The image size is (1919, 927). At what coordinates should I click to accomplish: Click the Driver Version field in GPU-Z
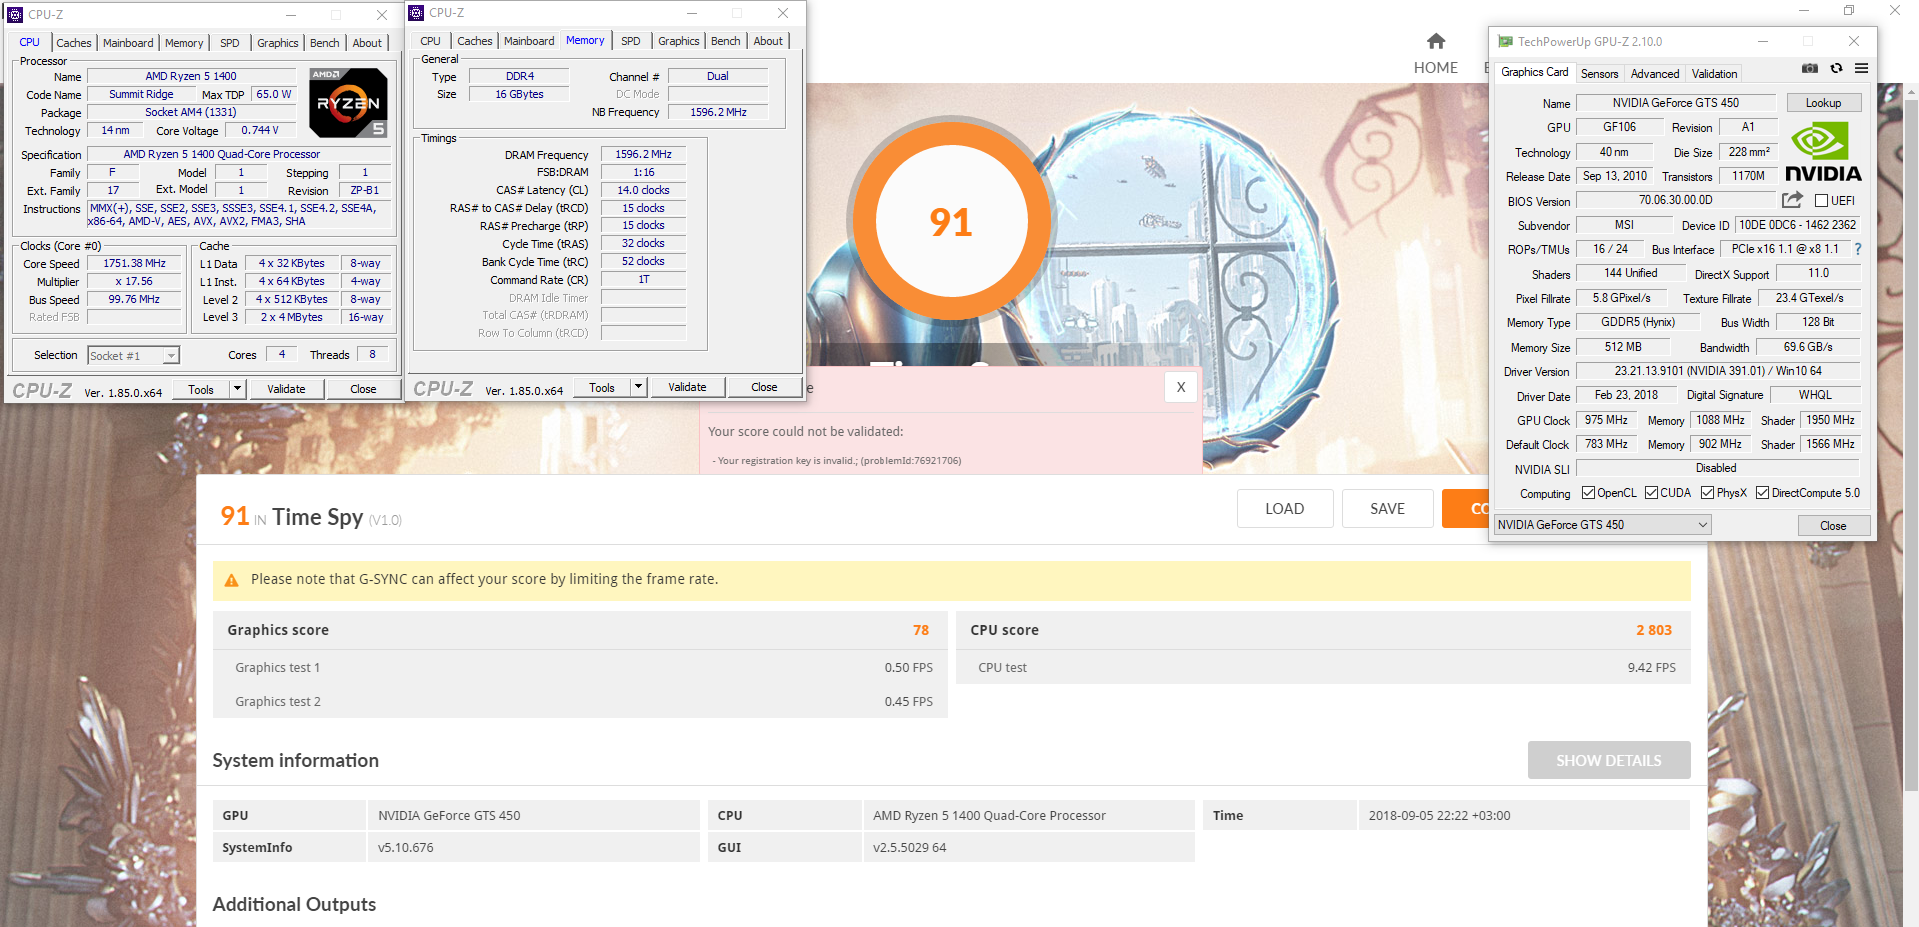(x=1718, y=371)
